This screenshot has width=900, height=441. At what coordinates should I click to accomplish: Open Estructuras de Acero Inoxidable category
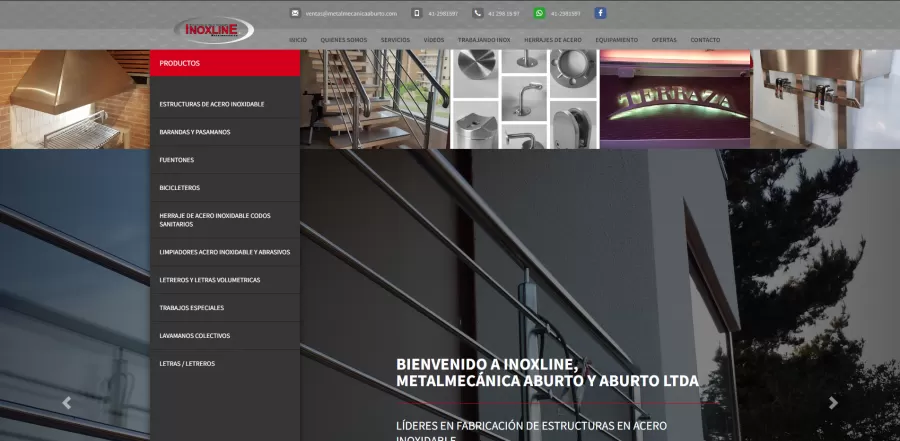pos(212,104)
